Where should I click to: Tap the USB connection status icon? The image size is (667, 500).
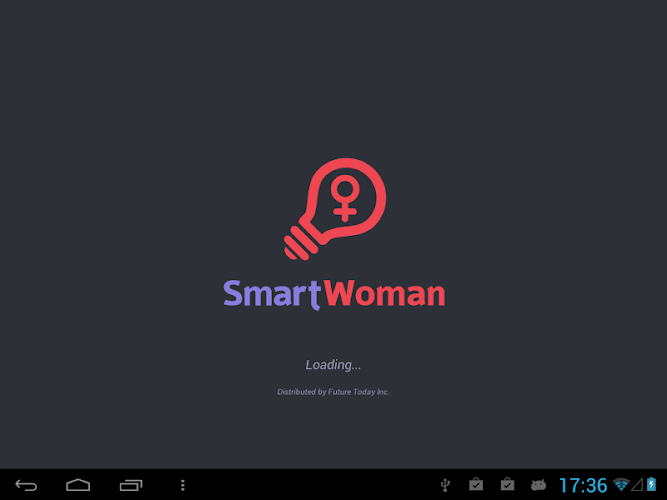click(445, 485)
